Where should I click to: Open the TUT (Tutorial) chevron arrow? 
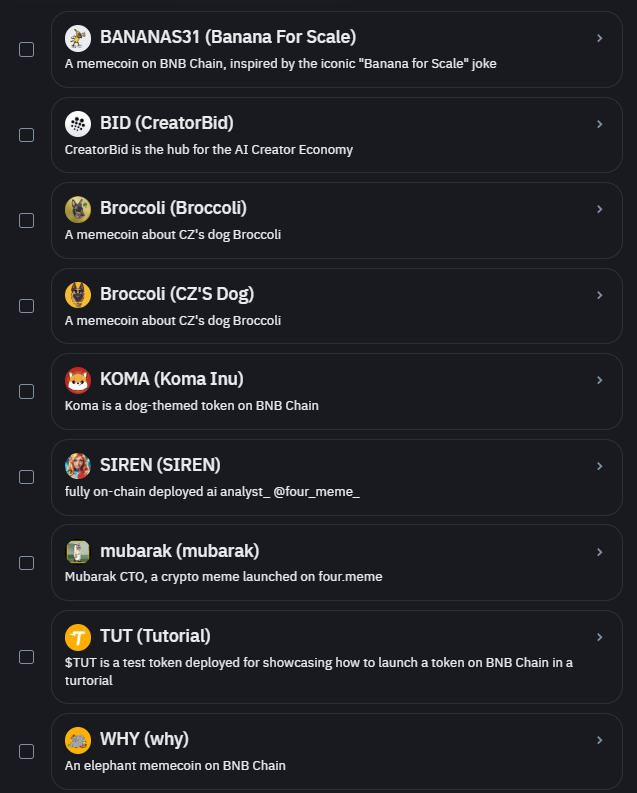click(x=599, y=637)
